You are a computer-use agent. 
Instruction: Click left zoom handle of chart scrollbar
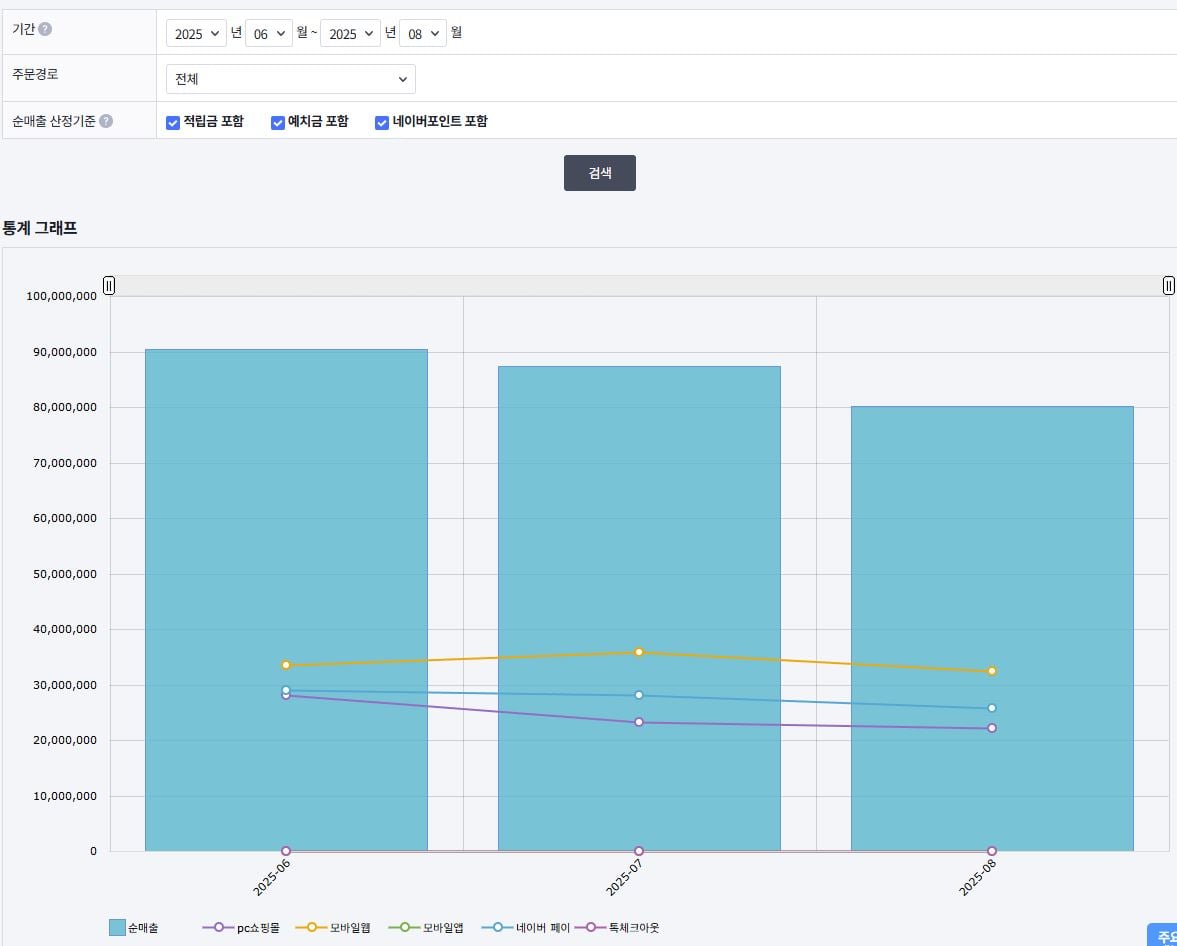coord(109,285)
